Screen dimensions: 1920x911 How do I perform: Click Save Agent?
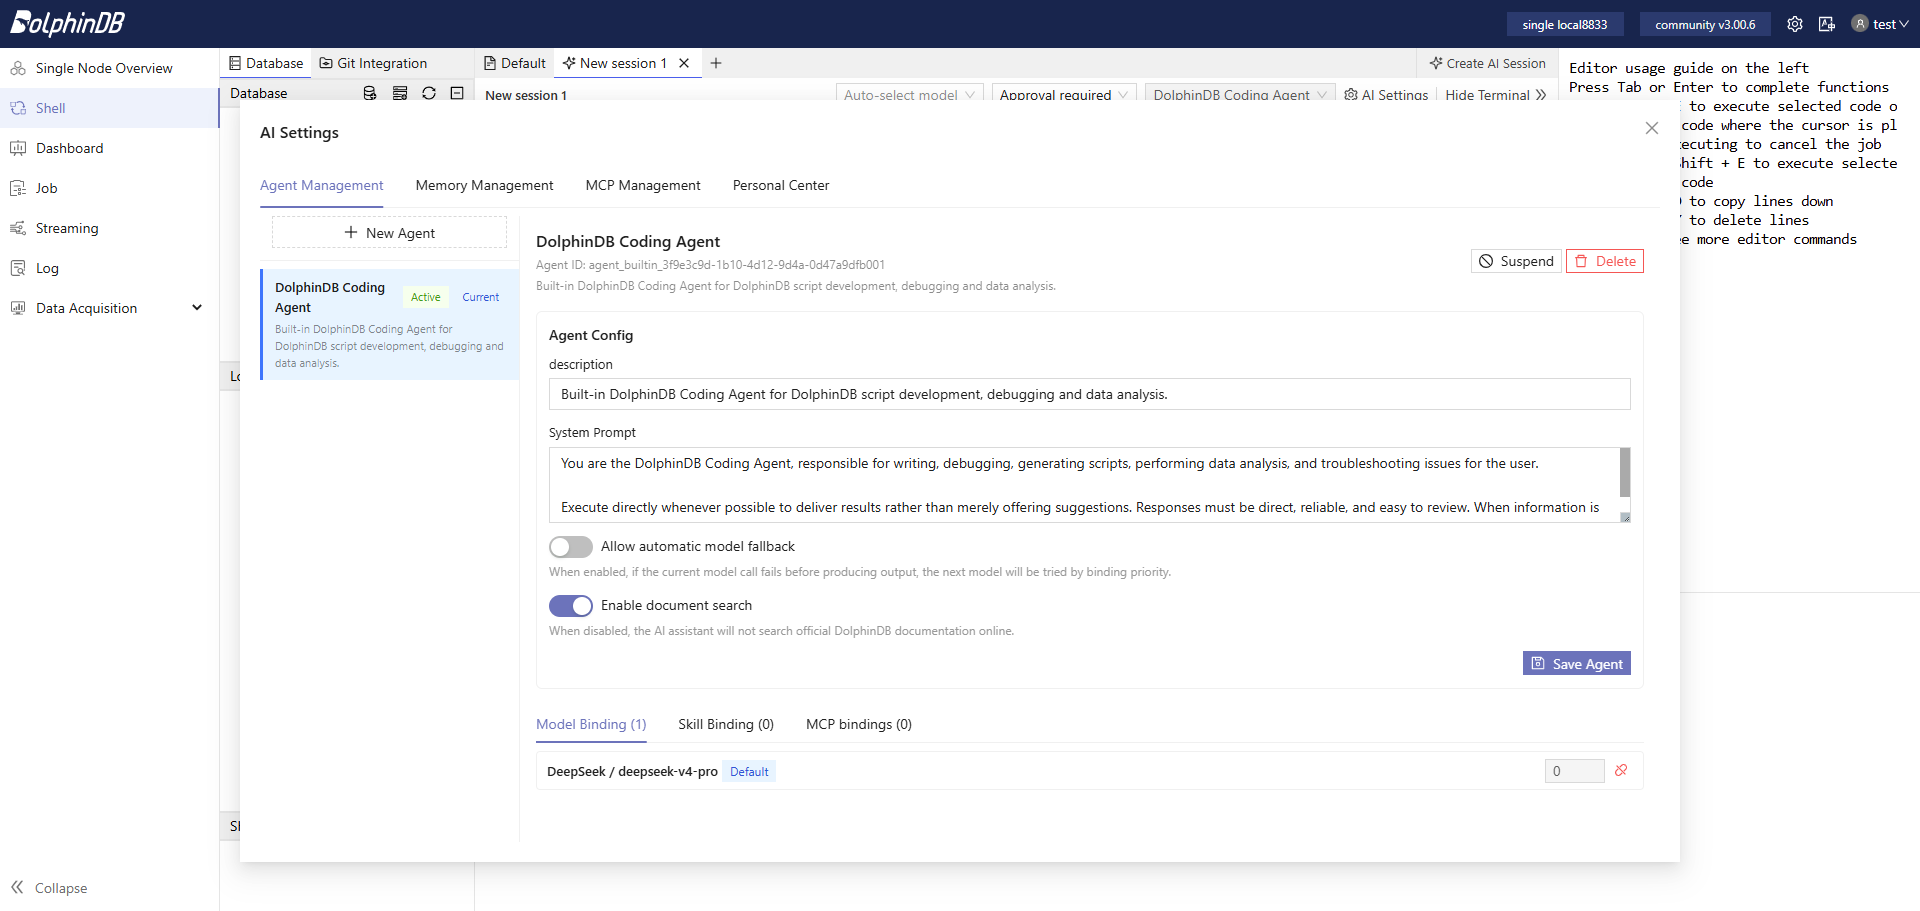click(x=1577, y=664)
